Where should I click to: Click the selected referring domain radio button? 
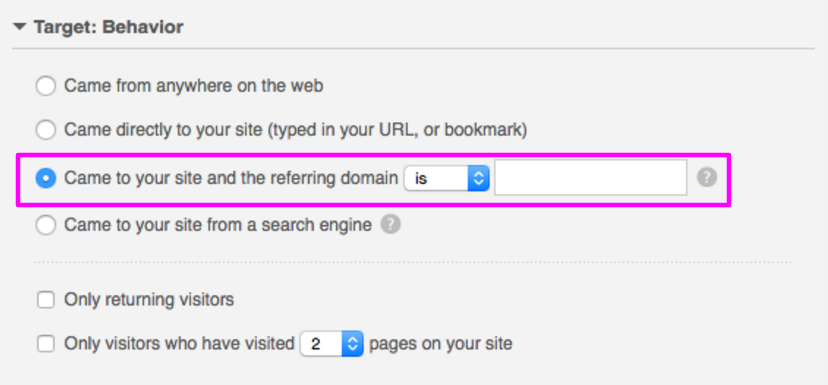click(46, 179)
